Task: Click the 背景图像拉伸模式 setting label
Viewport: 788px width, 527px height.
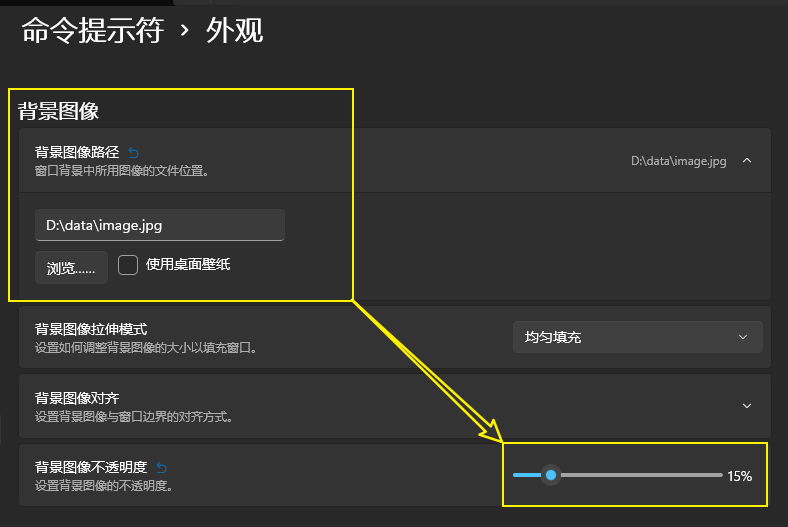Action: click(x=91, y=329)
